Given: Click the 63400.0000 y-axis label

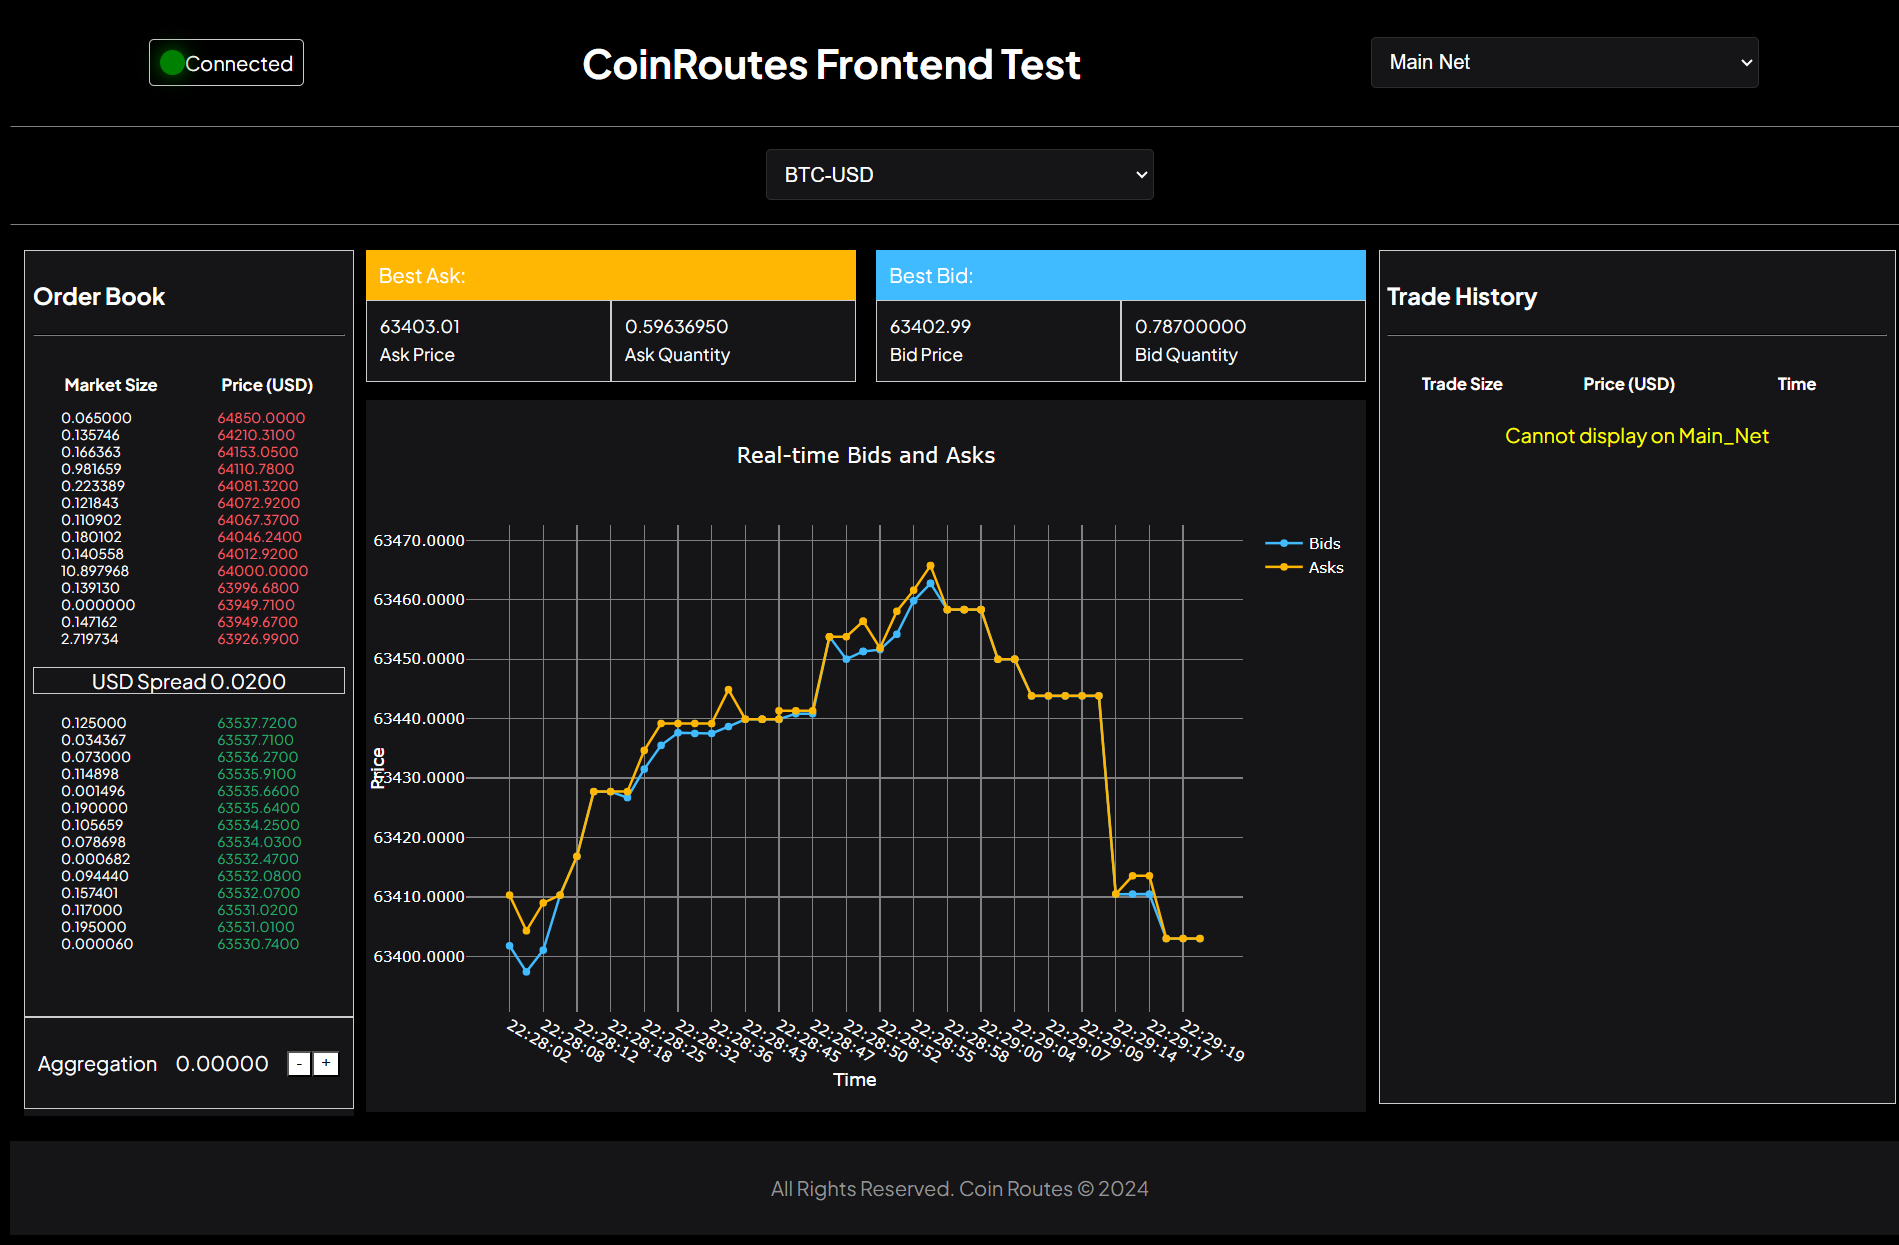Looking at the screenshot, I should [x=419, y=956].
